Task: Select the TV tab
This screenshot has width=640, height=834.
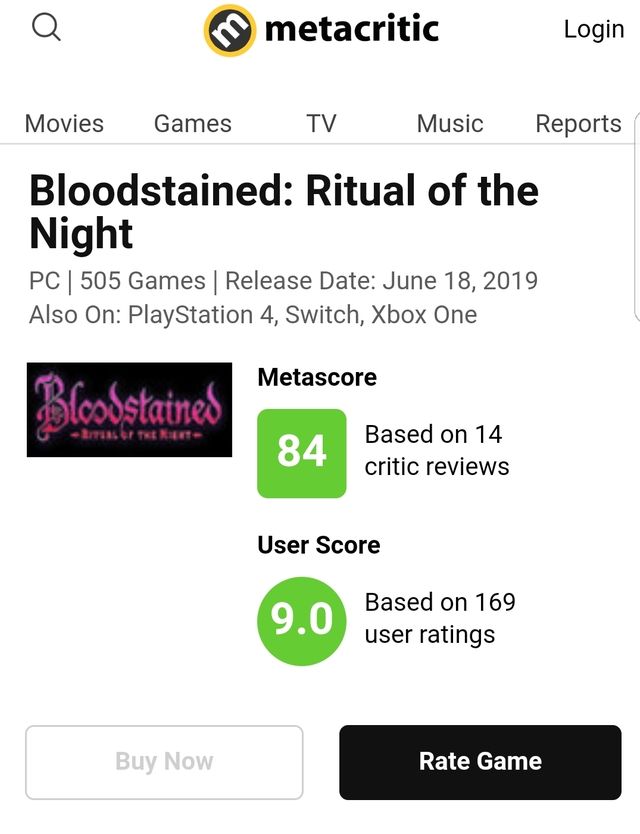Action: (x=321, y=123)
